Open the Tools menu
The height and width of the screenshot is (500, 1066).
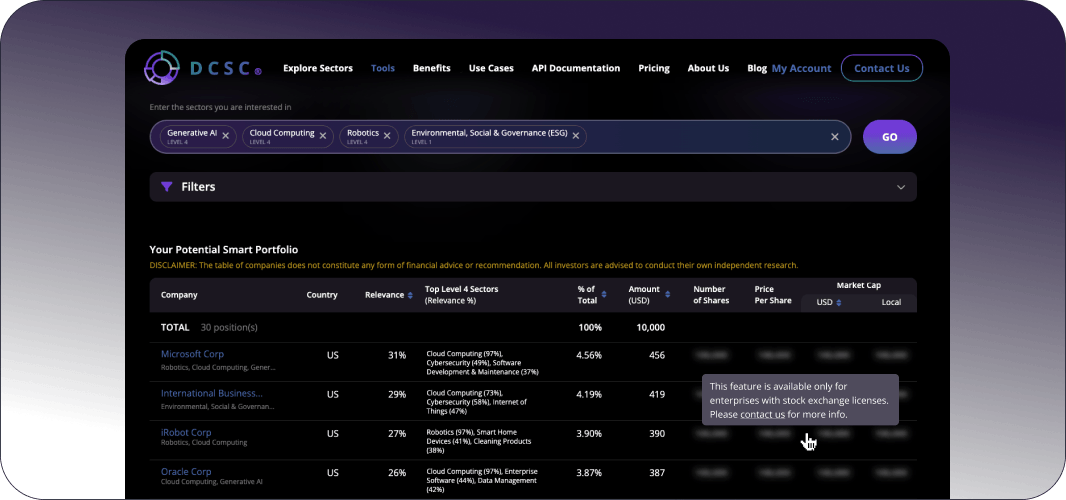[383, 68]
